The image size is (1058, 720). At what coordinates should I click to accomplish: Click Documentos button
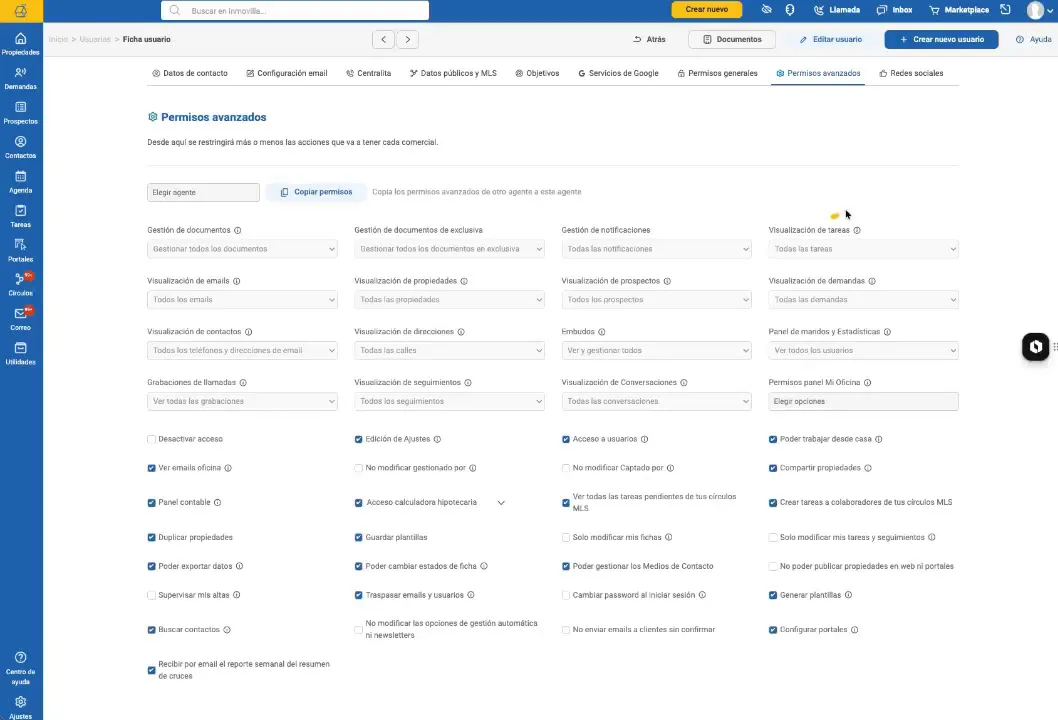[732, 39]
